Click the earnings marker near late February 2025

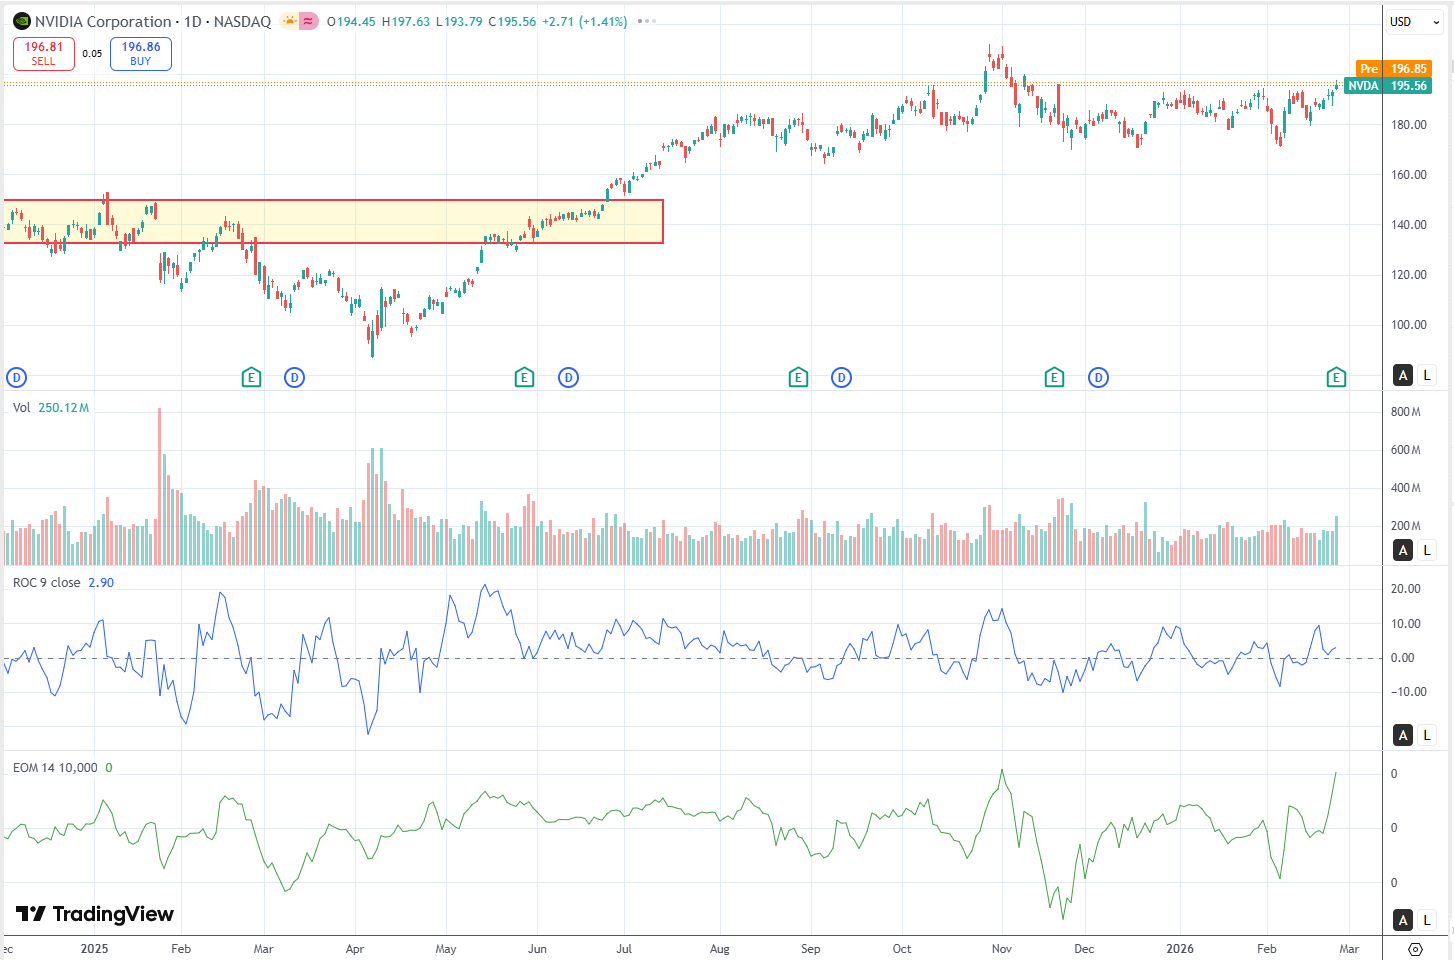tap(251, 377)
